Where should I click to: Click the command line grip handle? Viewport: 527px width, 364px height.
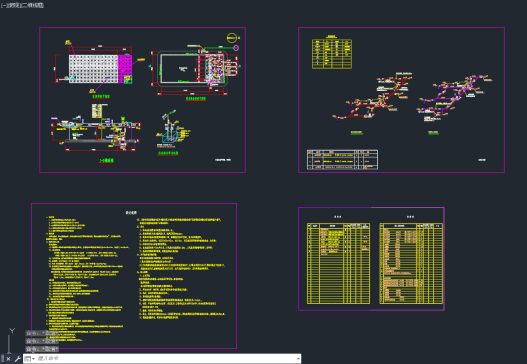(x=2, y=359)
